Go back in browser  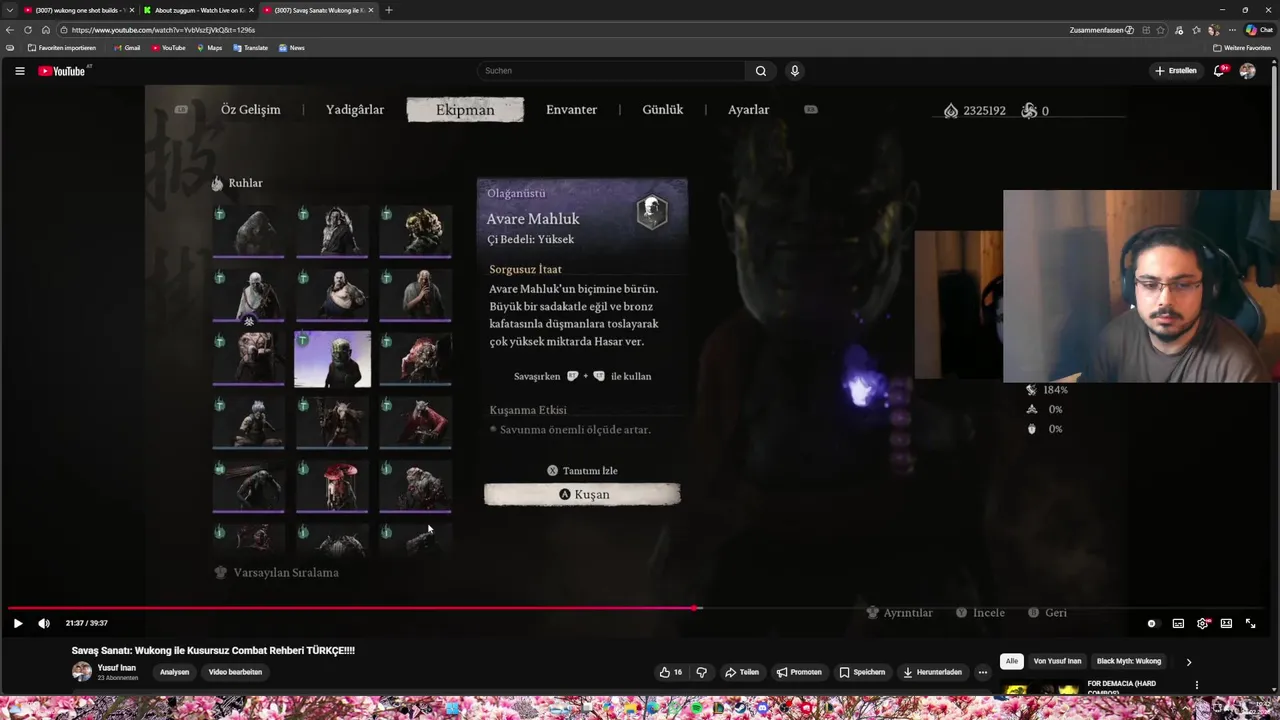pos(10,30)
